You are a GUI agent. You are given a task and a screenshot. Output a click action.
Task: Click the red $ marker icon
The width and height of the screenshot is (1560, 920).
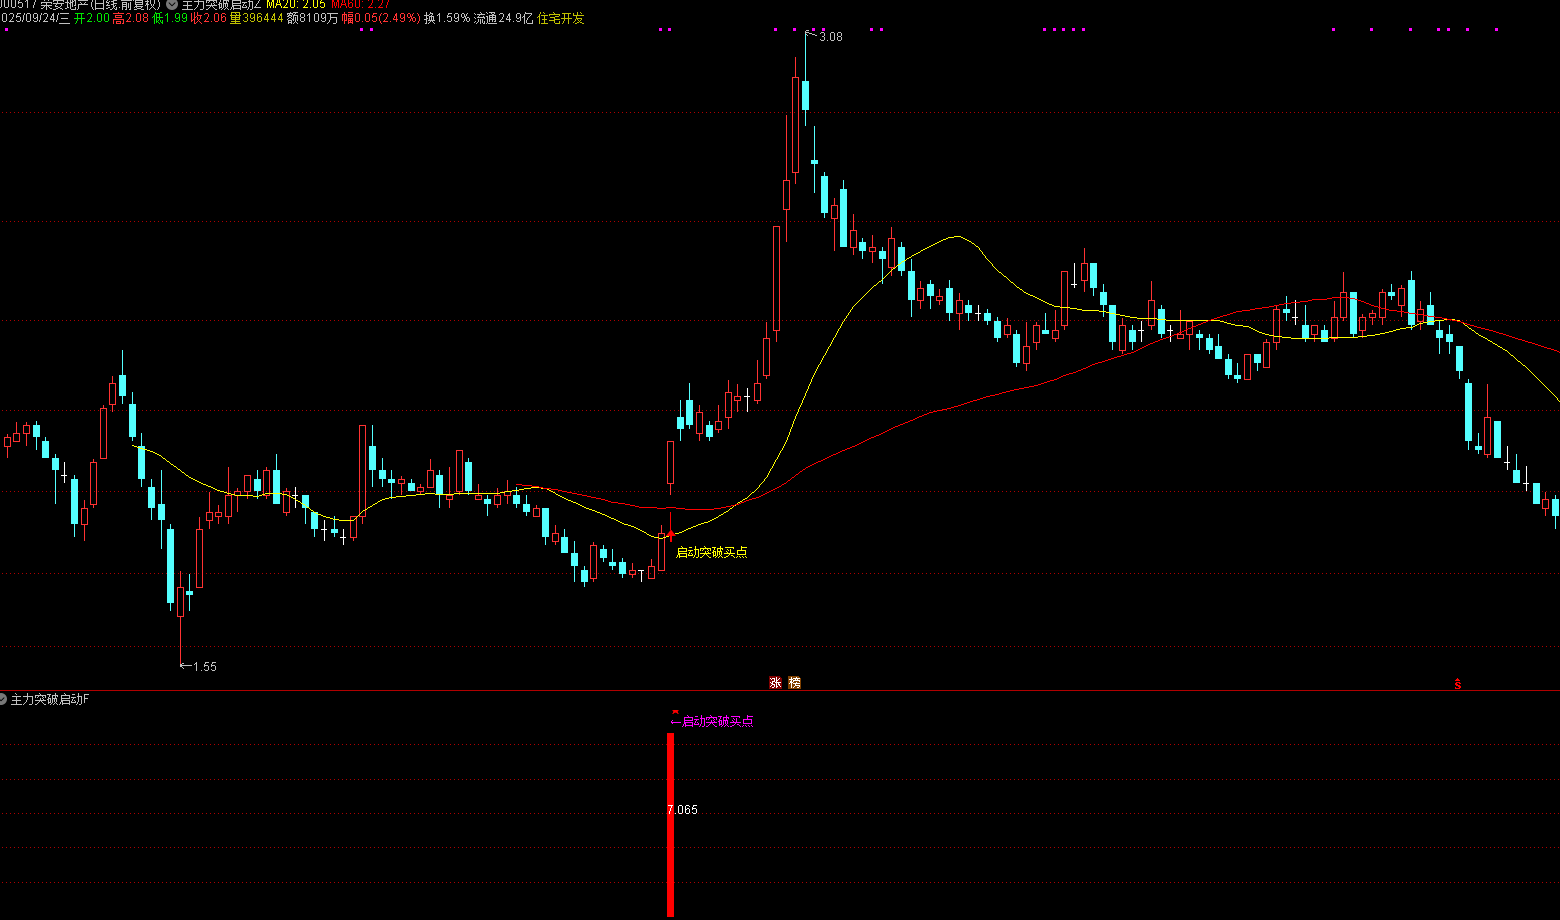click(1458, 684)
